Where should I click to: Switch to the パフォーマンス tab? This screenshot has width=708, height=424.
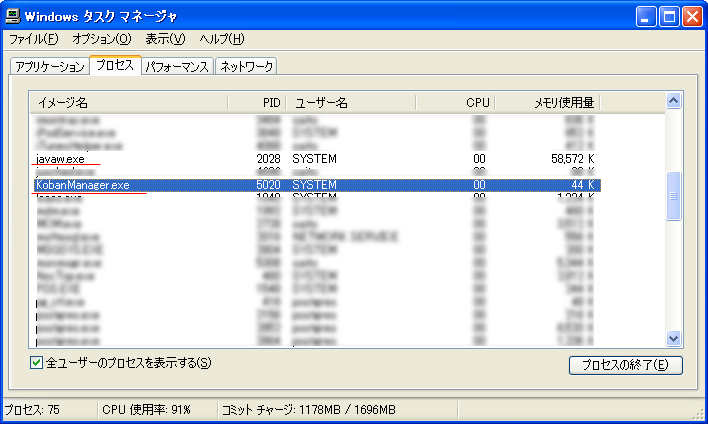(x=177, y=66)
